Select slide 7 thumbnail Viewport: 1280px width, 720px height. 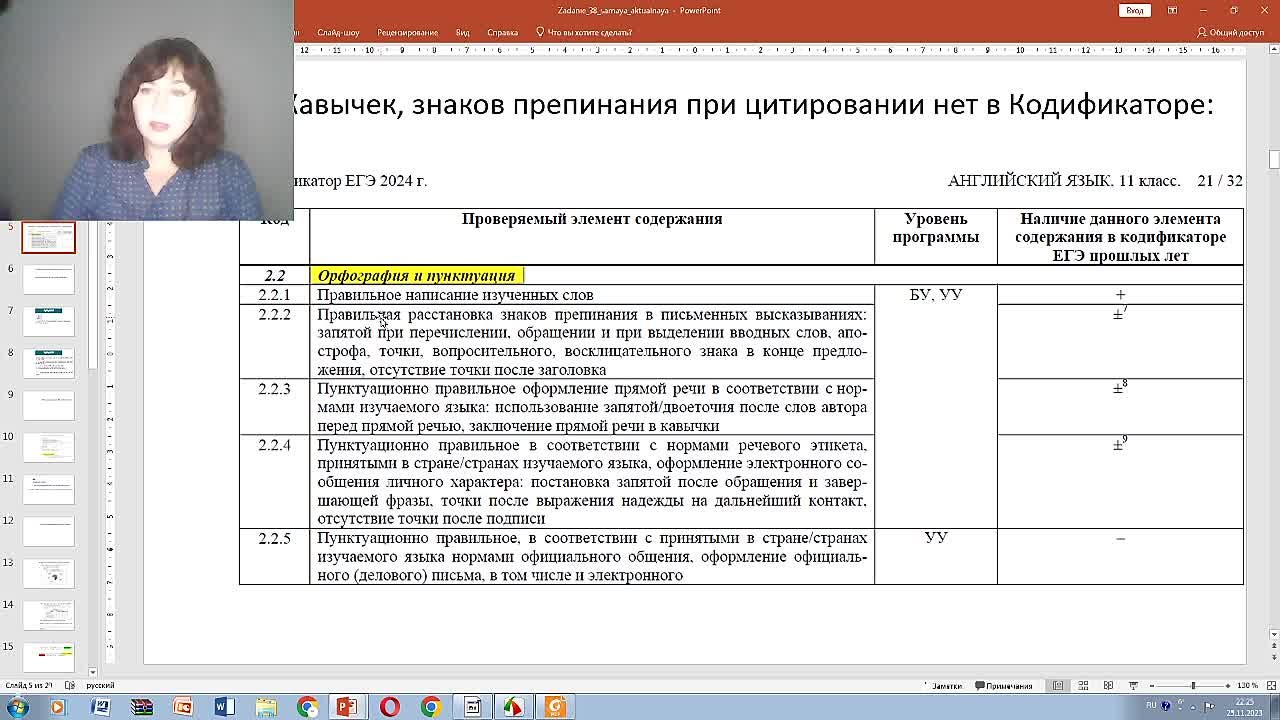48,321
